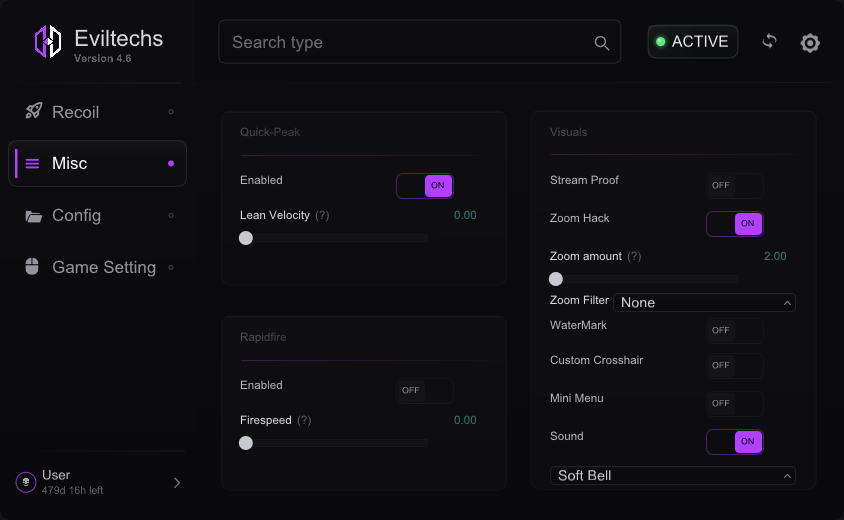Click the Firespeed 0.00 value

point(465,420)
